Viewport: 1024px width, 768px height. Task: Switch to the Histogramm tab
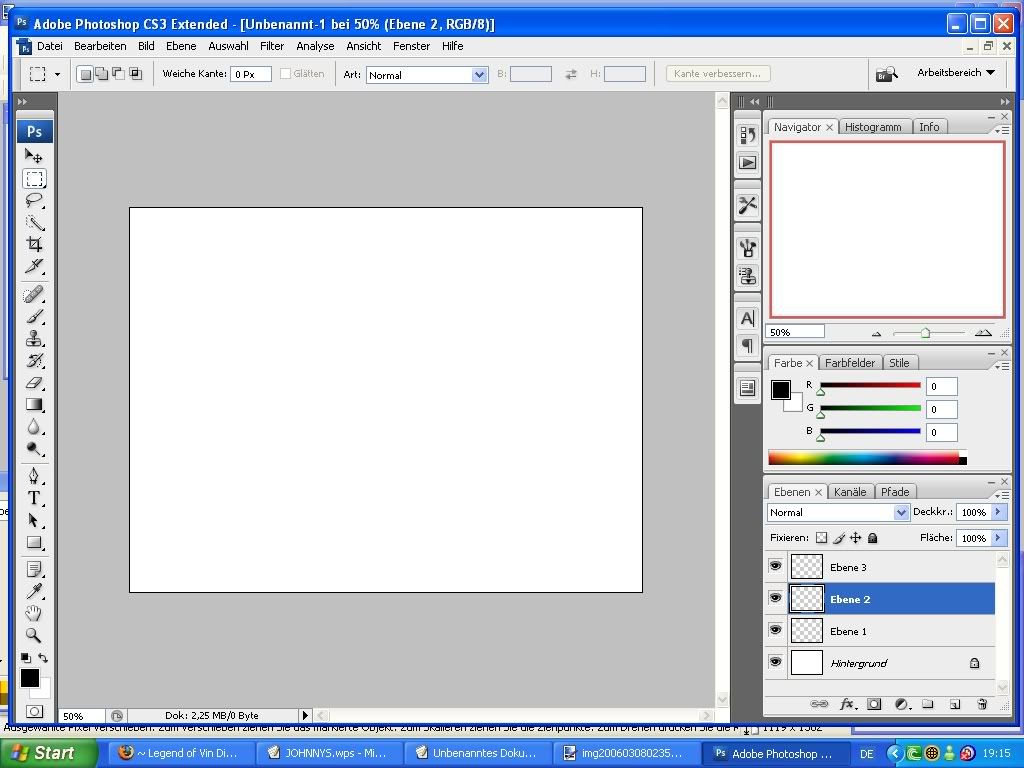click(x=873, y=127)
